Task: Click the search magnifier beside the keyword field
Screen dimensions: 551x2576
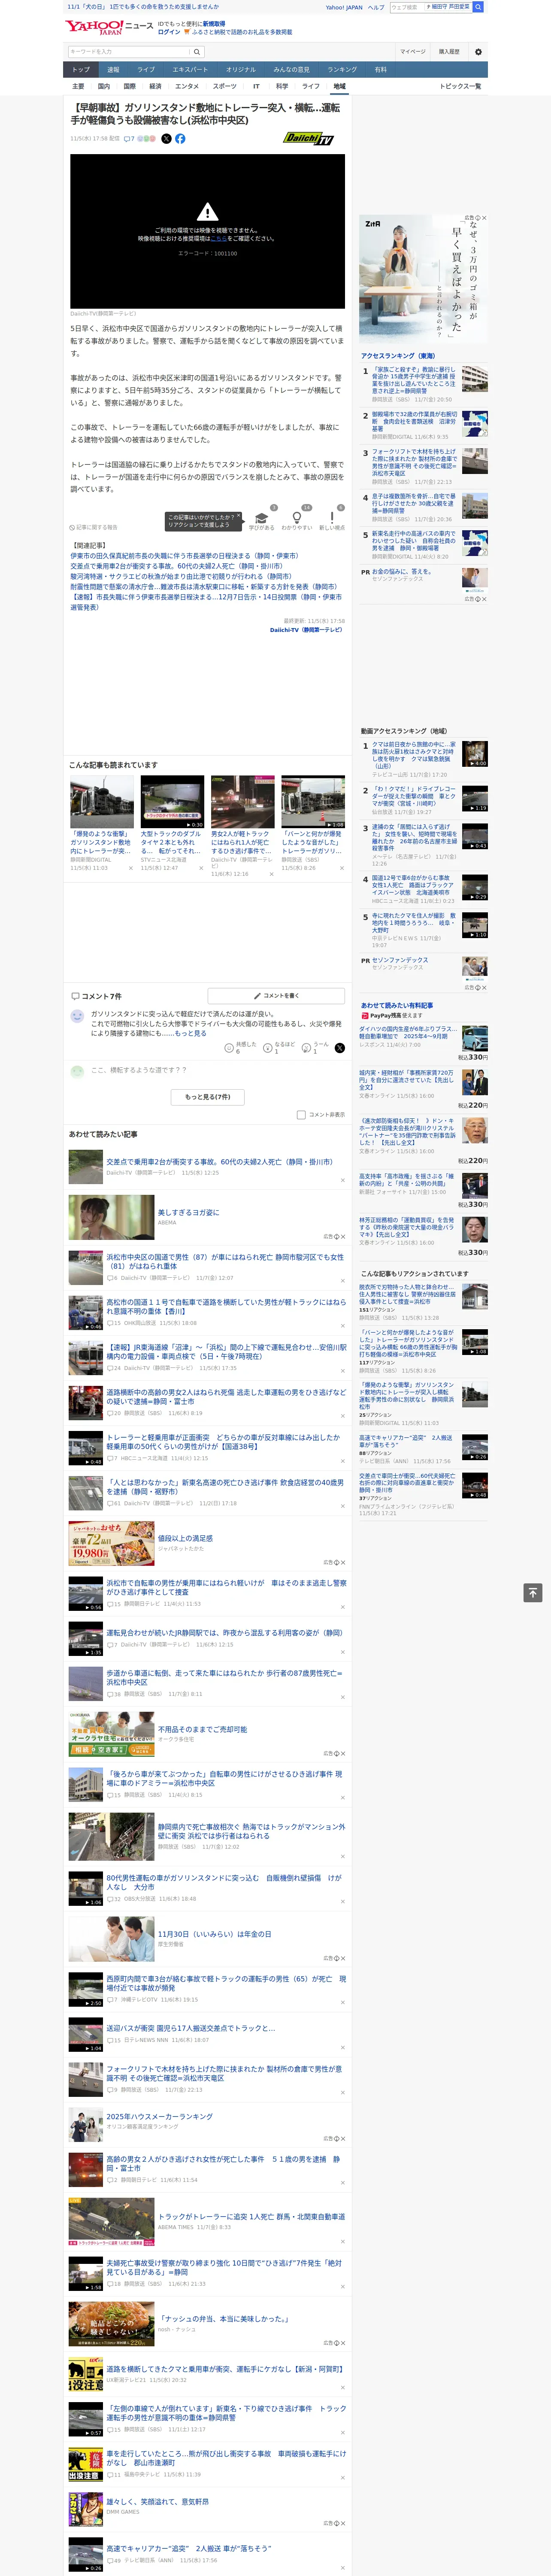Action: [197, 52]
